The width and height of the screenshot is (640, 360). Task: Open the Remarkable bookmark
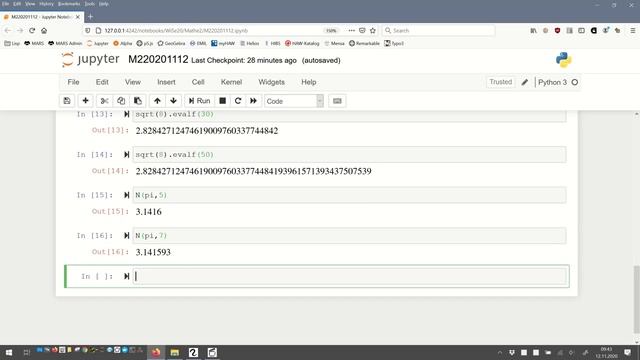click(364, 43)
